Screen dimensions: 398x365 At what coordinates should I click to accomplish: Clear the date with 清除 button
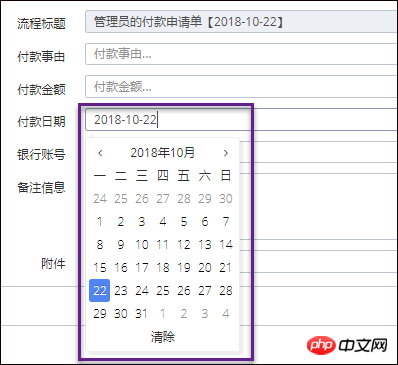163,337
